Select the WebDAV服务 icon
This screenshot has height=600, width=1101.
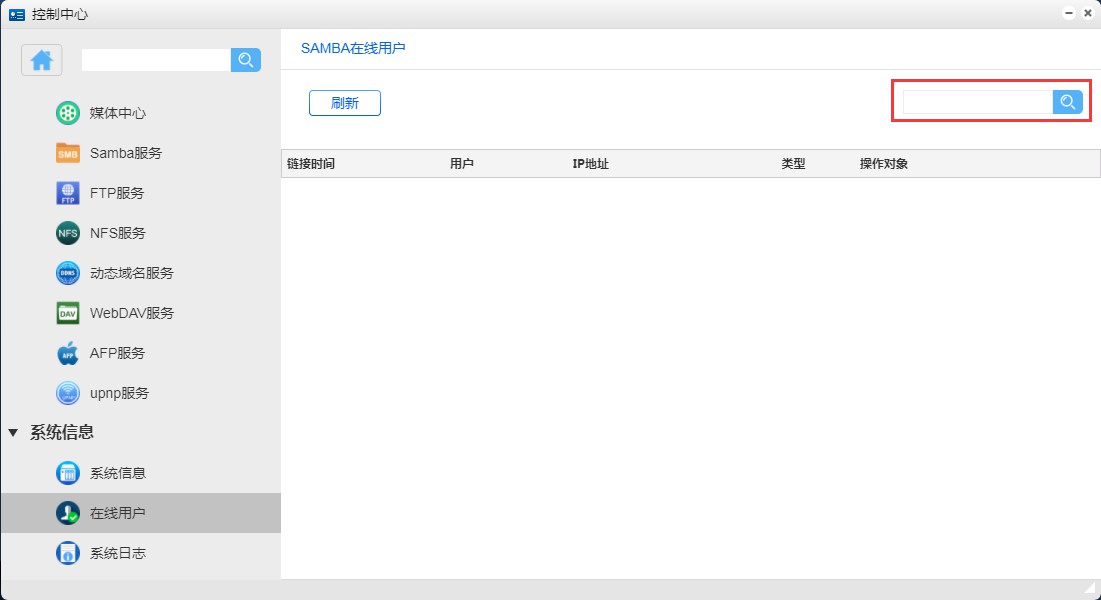(67, 313)
